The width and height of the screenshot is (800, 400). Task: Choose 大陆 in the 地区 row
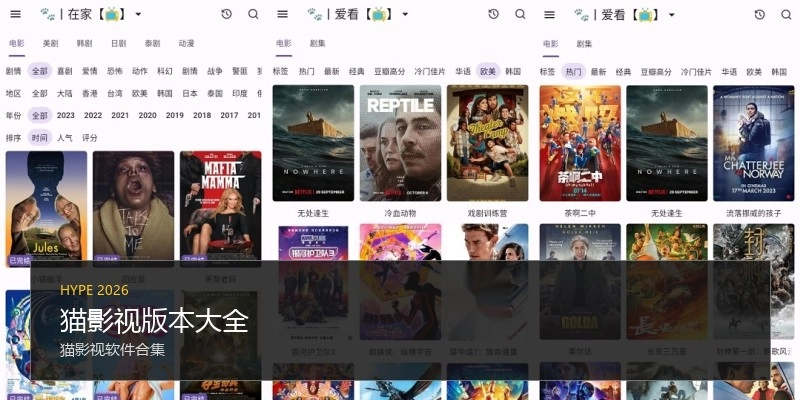pyautogui.click(x=64, y=93)
